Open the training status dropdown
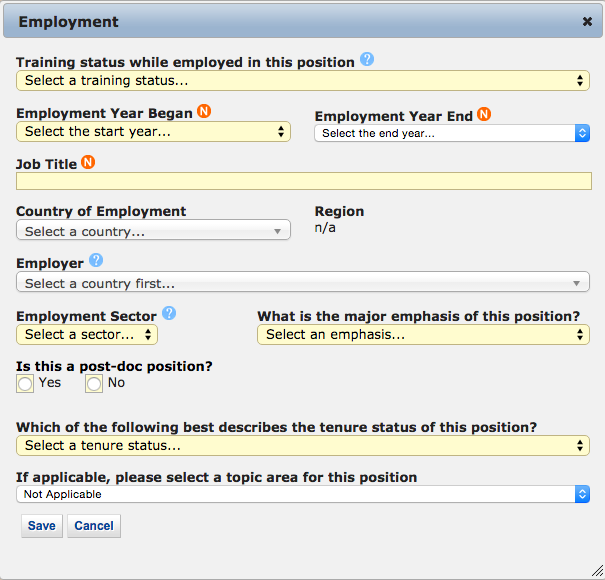The image size is (605, 580). click(x=303, y=80)
